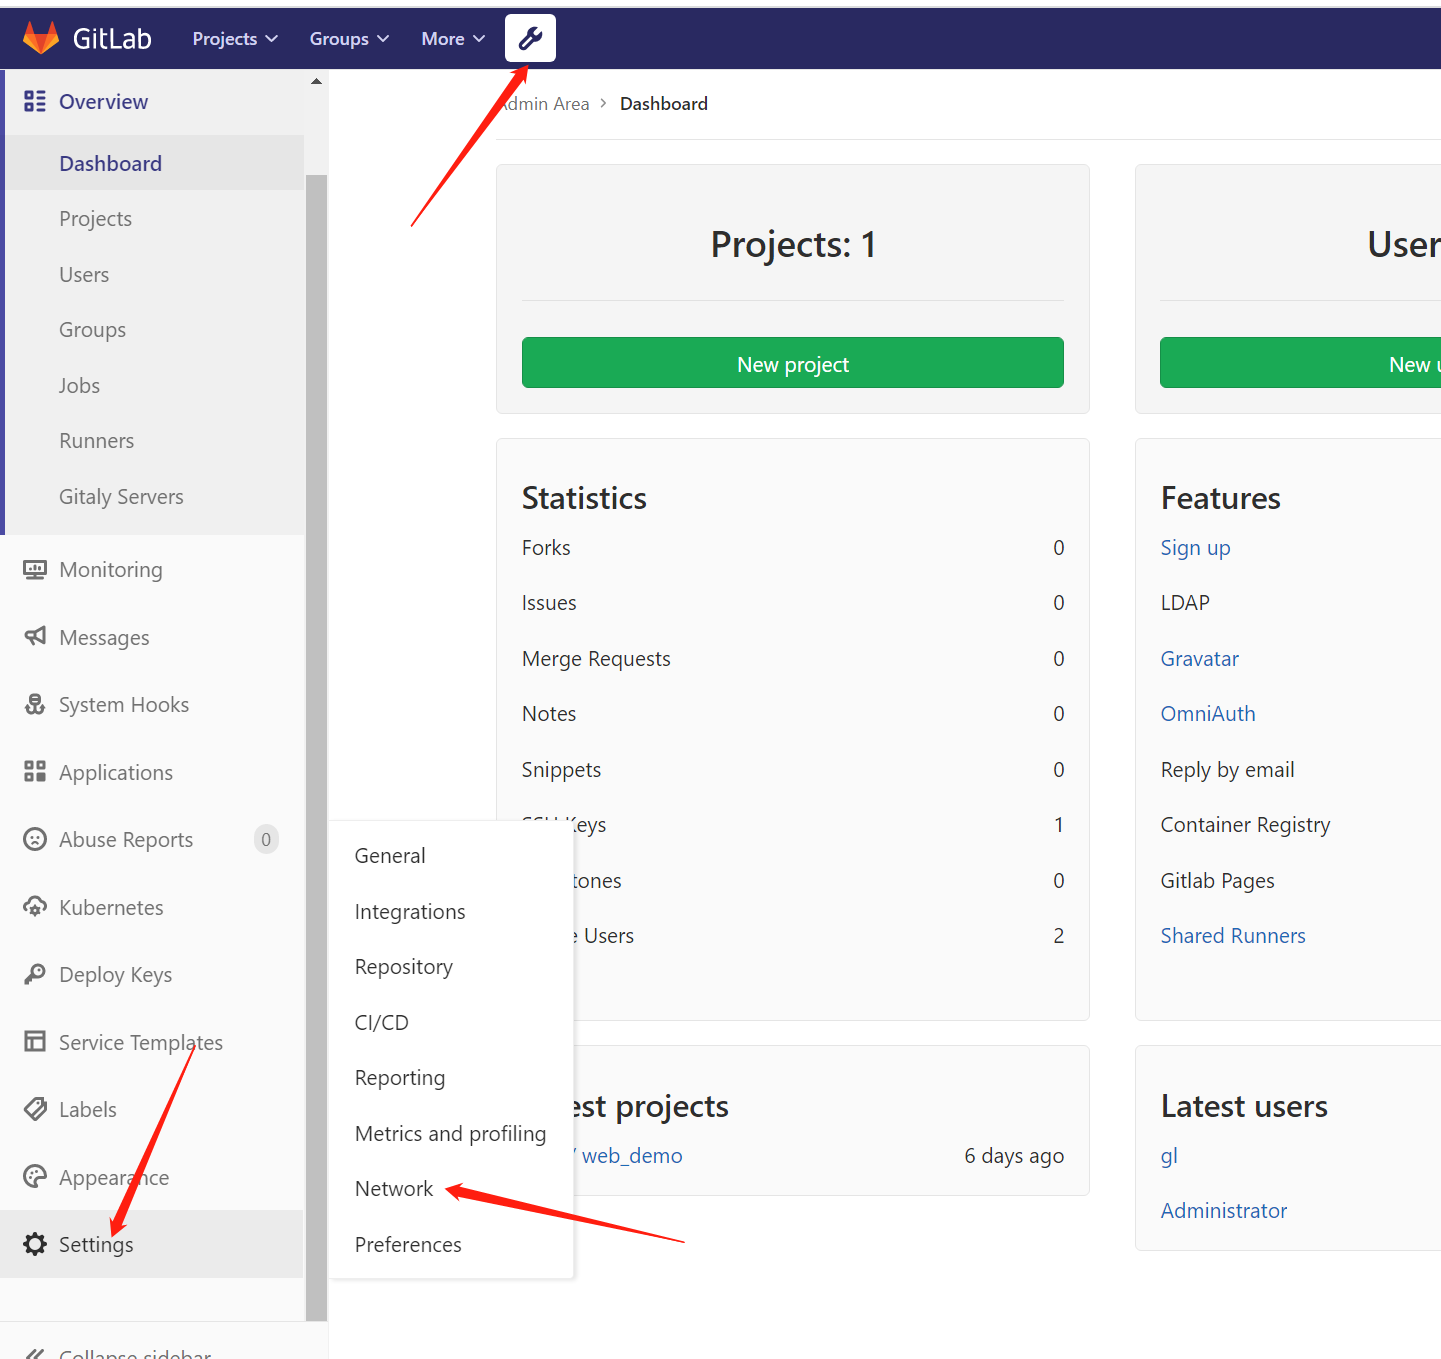Expand the Groups dropdown in navbar
The image size is (1441, 1359).
(x=349, y=38)
